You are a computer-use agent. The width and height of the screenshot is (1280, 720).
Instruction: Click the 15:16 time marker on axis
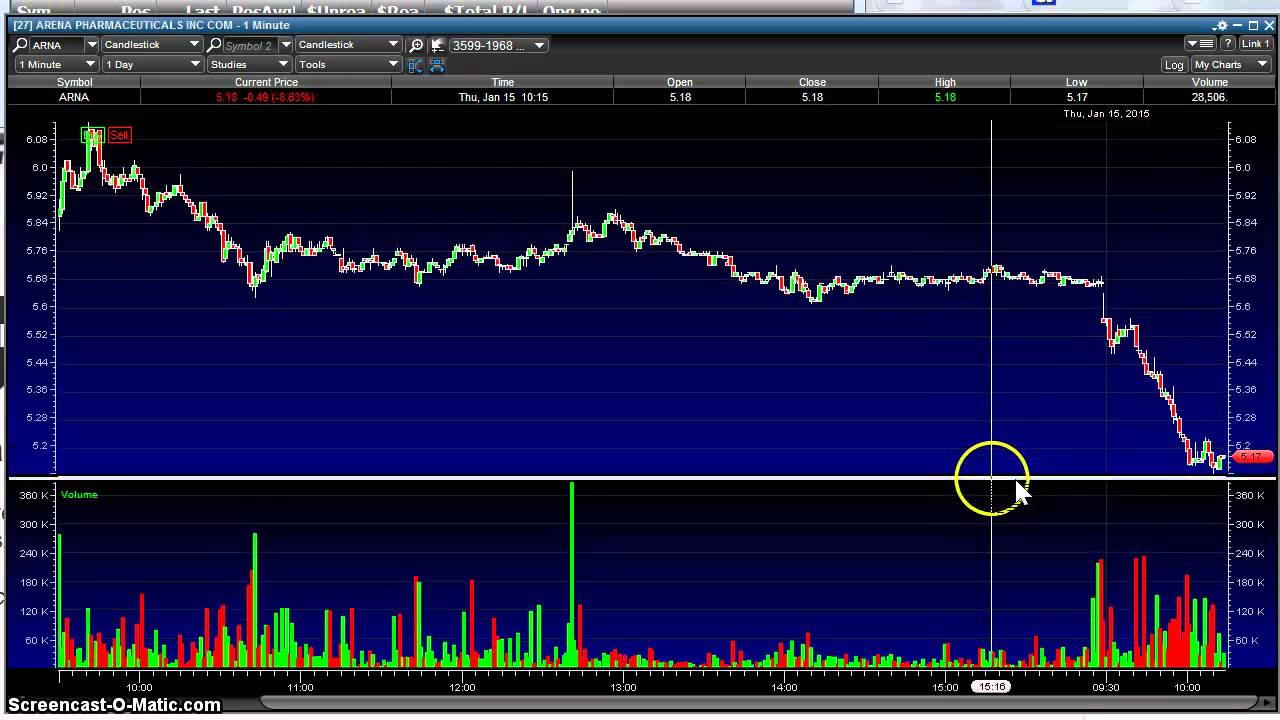coord(992,687)
